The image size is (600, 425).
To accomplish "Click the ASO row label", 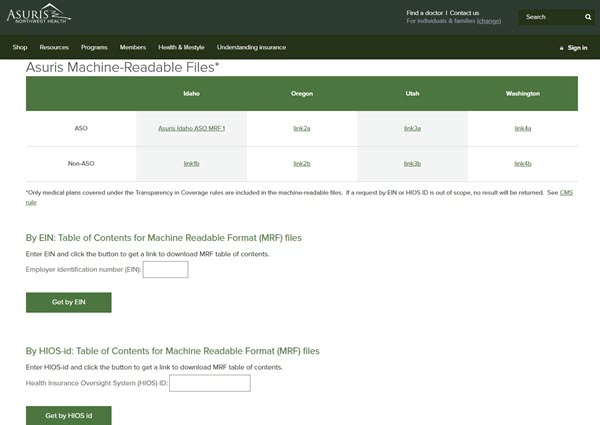I will point(81,129).
